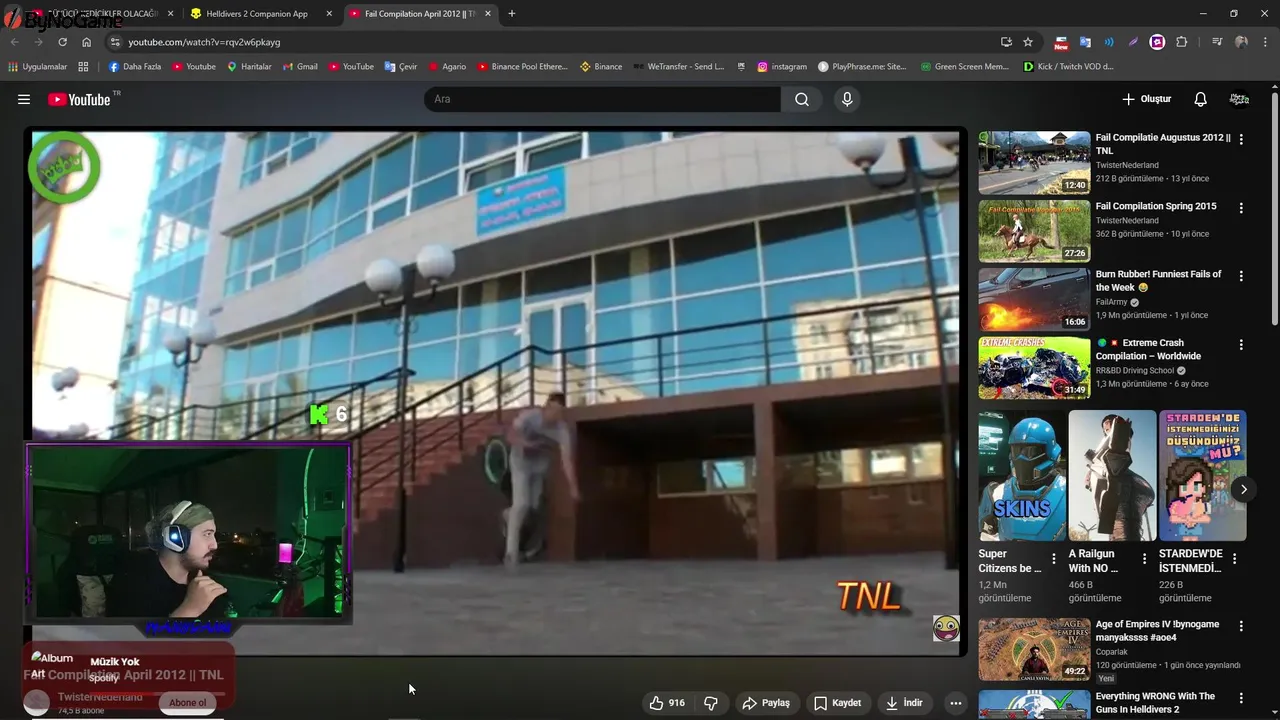Open menu for Age of Empires IV video
The width and height of the screenshot is (1280, 720).
click(1241, 626)
